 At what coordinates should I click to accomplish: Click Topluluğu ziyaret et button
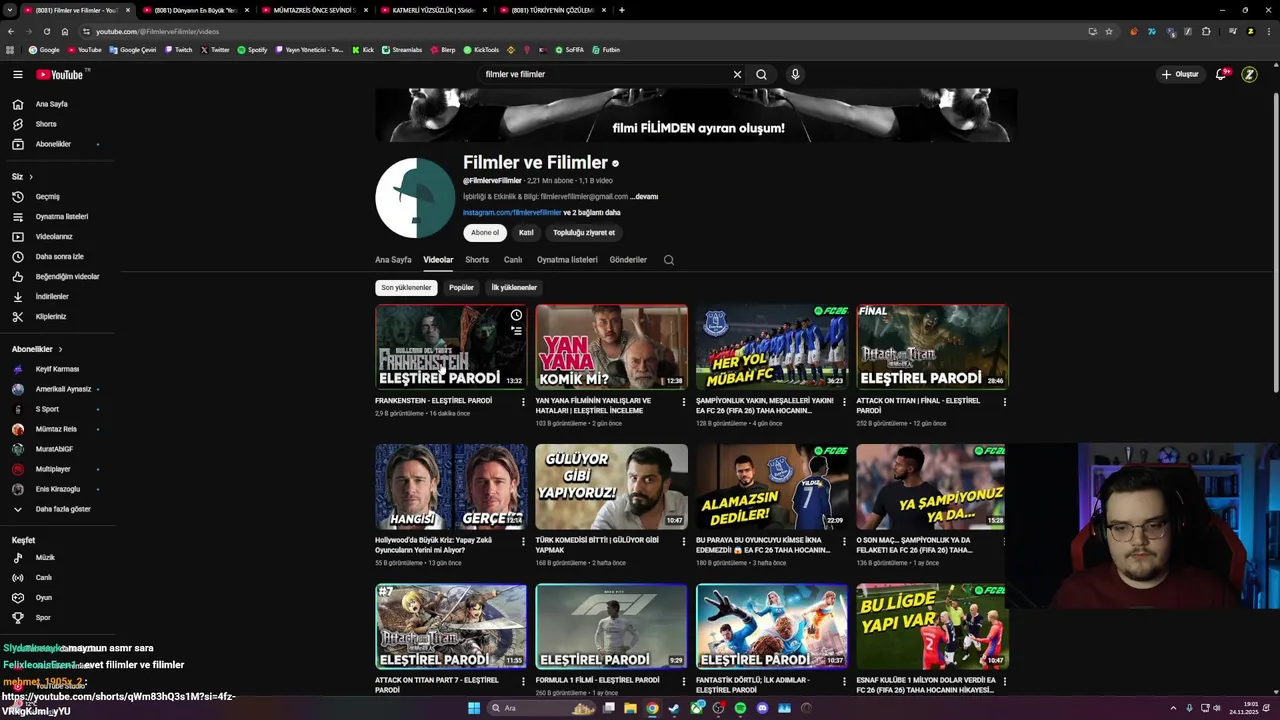click(584, 233)
